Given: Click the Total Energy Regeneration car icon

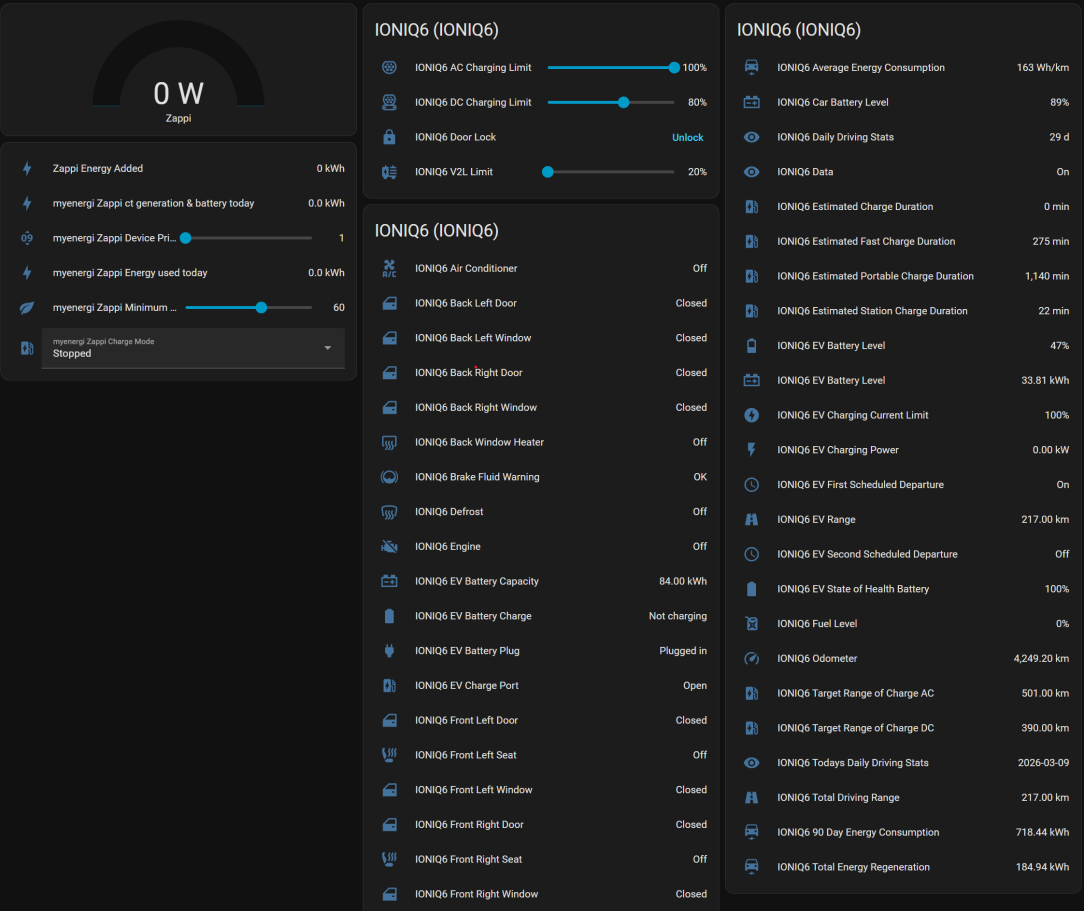Looking at the screenshot, I should [751, 867].
